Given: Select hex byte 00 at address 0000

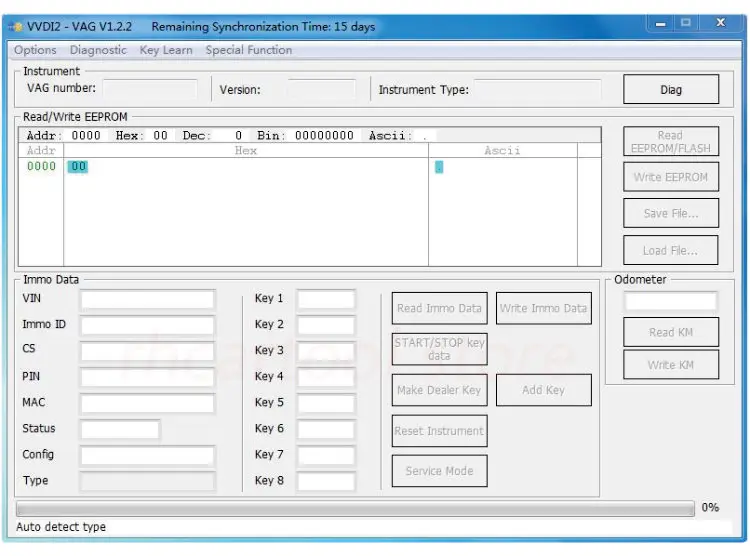Looking at the screenshot, I should click(x=78, y=167).
